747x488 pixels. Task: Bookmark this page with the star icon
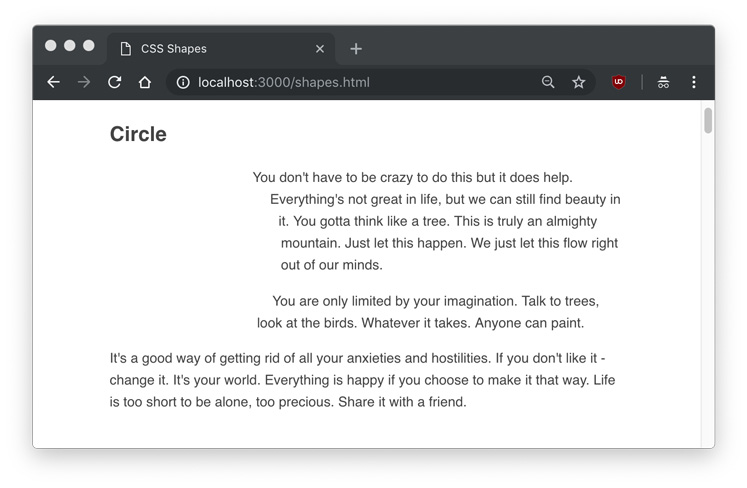pyautogui.click(x=578, y=82)
